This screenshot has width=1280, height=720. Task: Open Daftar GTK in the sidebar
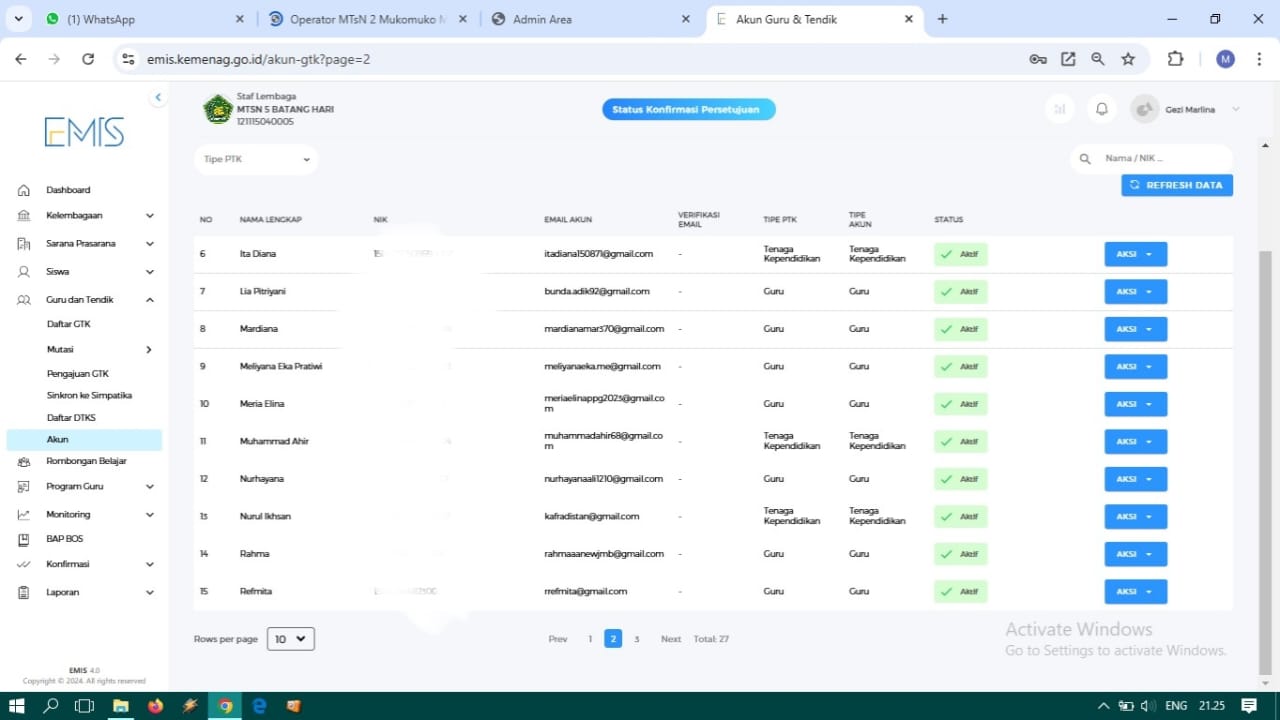(69, 324)
